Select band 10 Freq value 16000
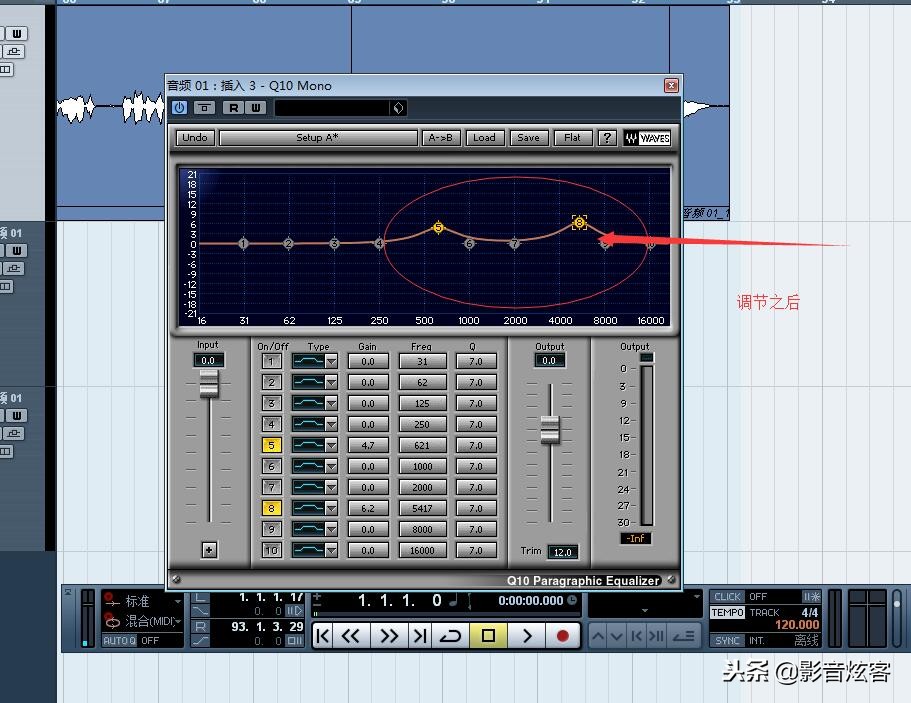Image resolution: width=911 pixels, height=703 pixels. (422, 550)
